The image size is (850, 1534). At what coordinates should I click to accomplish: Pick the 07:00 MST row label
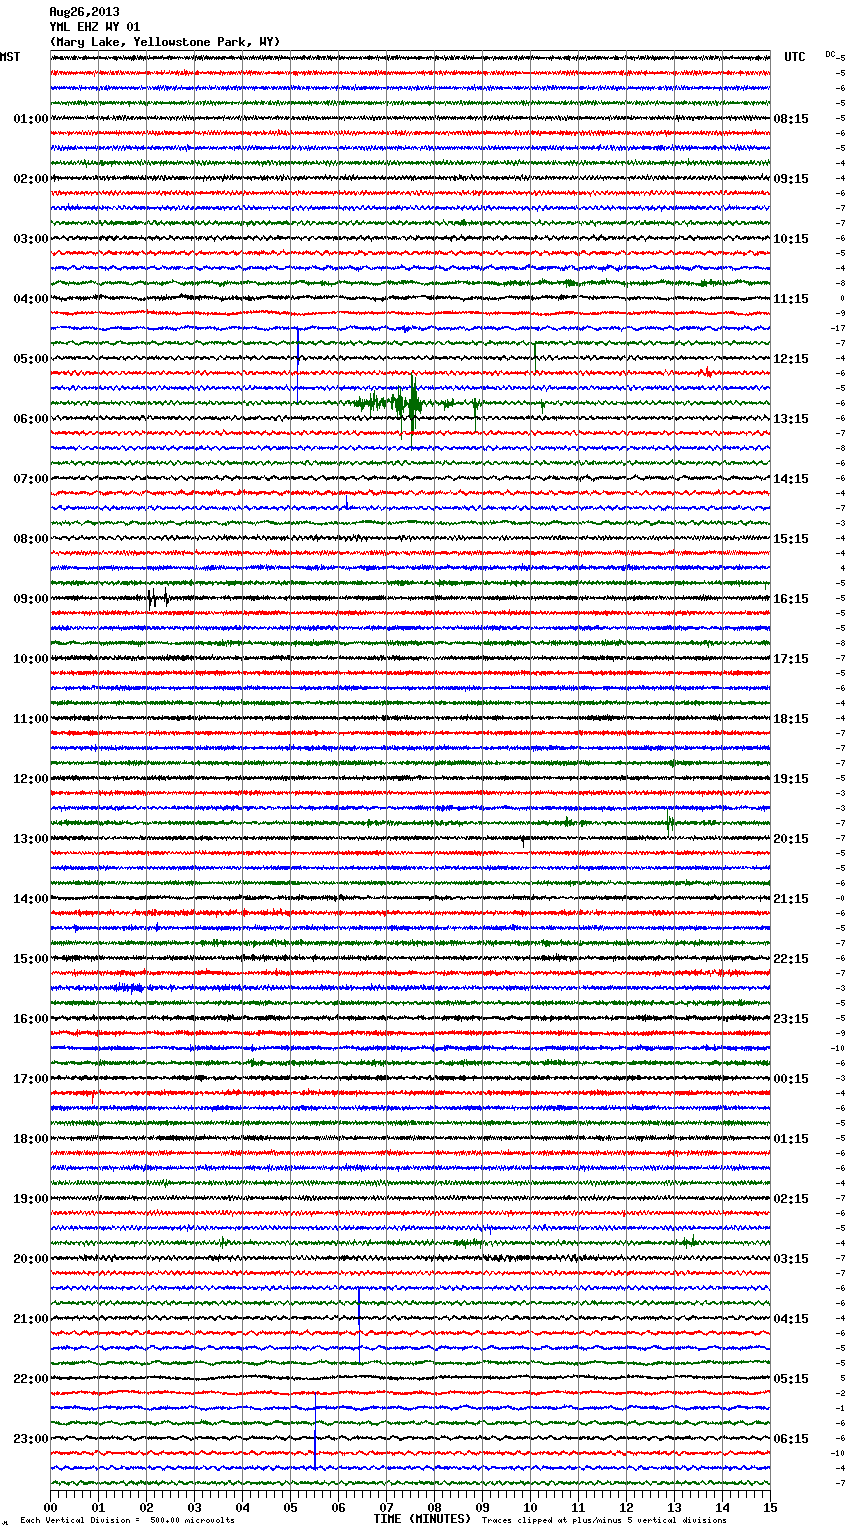[30, 479]
